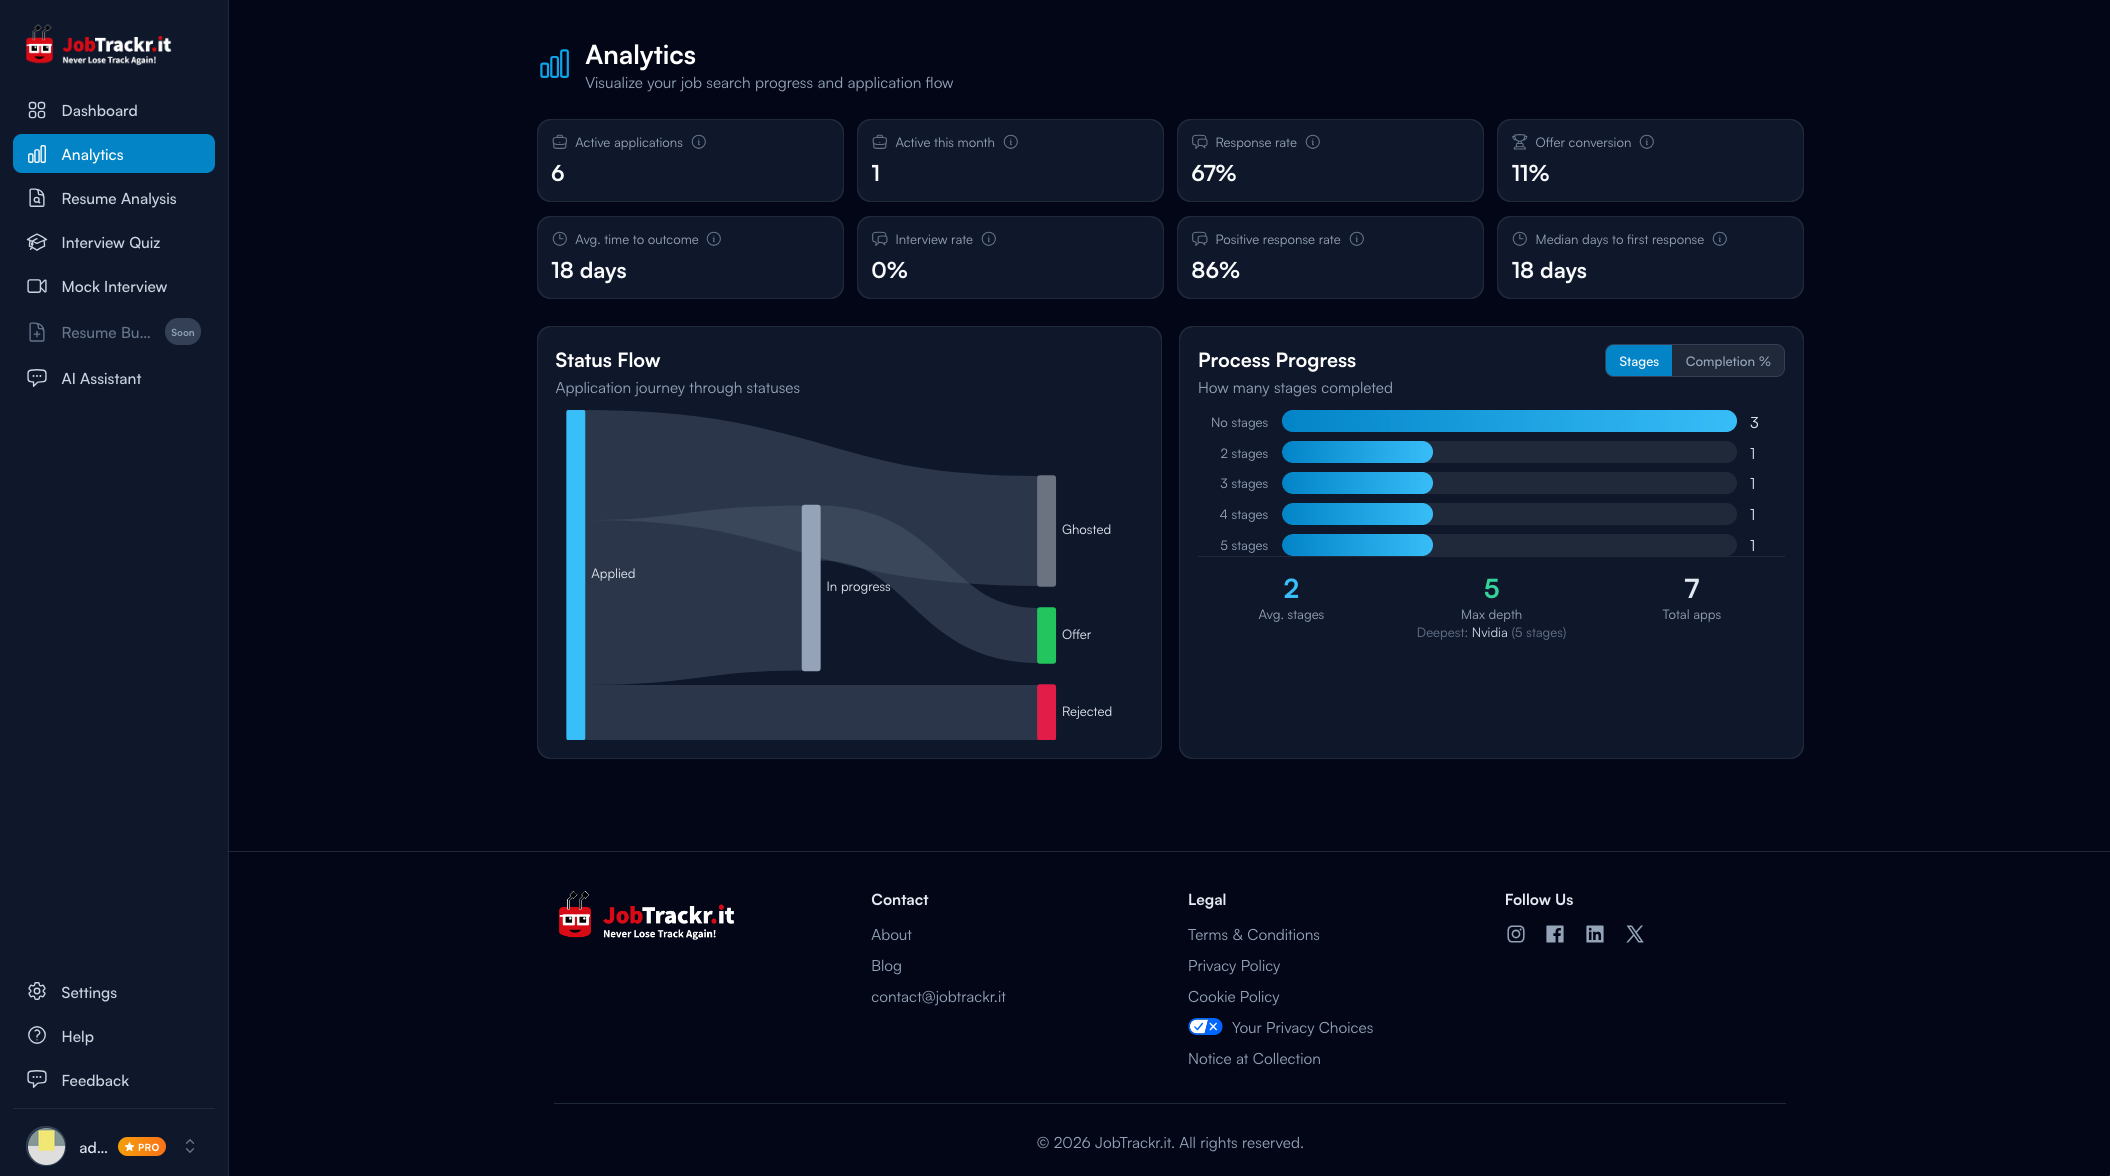
Task: Select the Stages view in Process Progress
Action: [1638, 360]
